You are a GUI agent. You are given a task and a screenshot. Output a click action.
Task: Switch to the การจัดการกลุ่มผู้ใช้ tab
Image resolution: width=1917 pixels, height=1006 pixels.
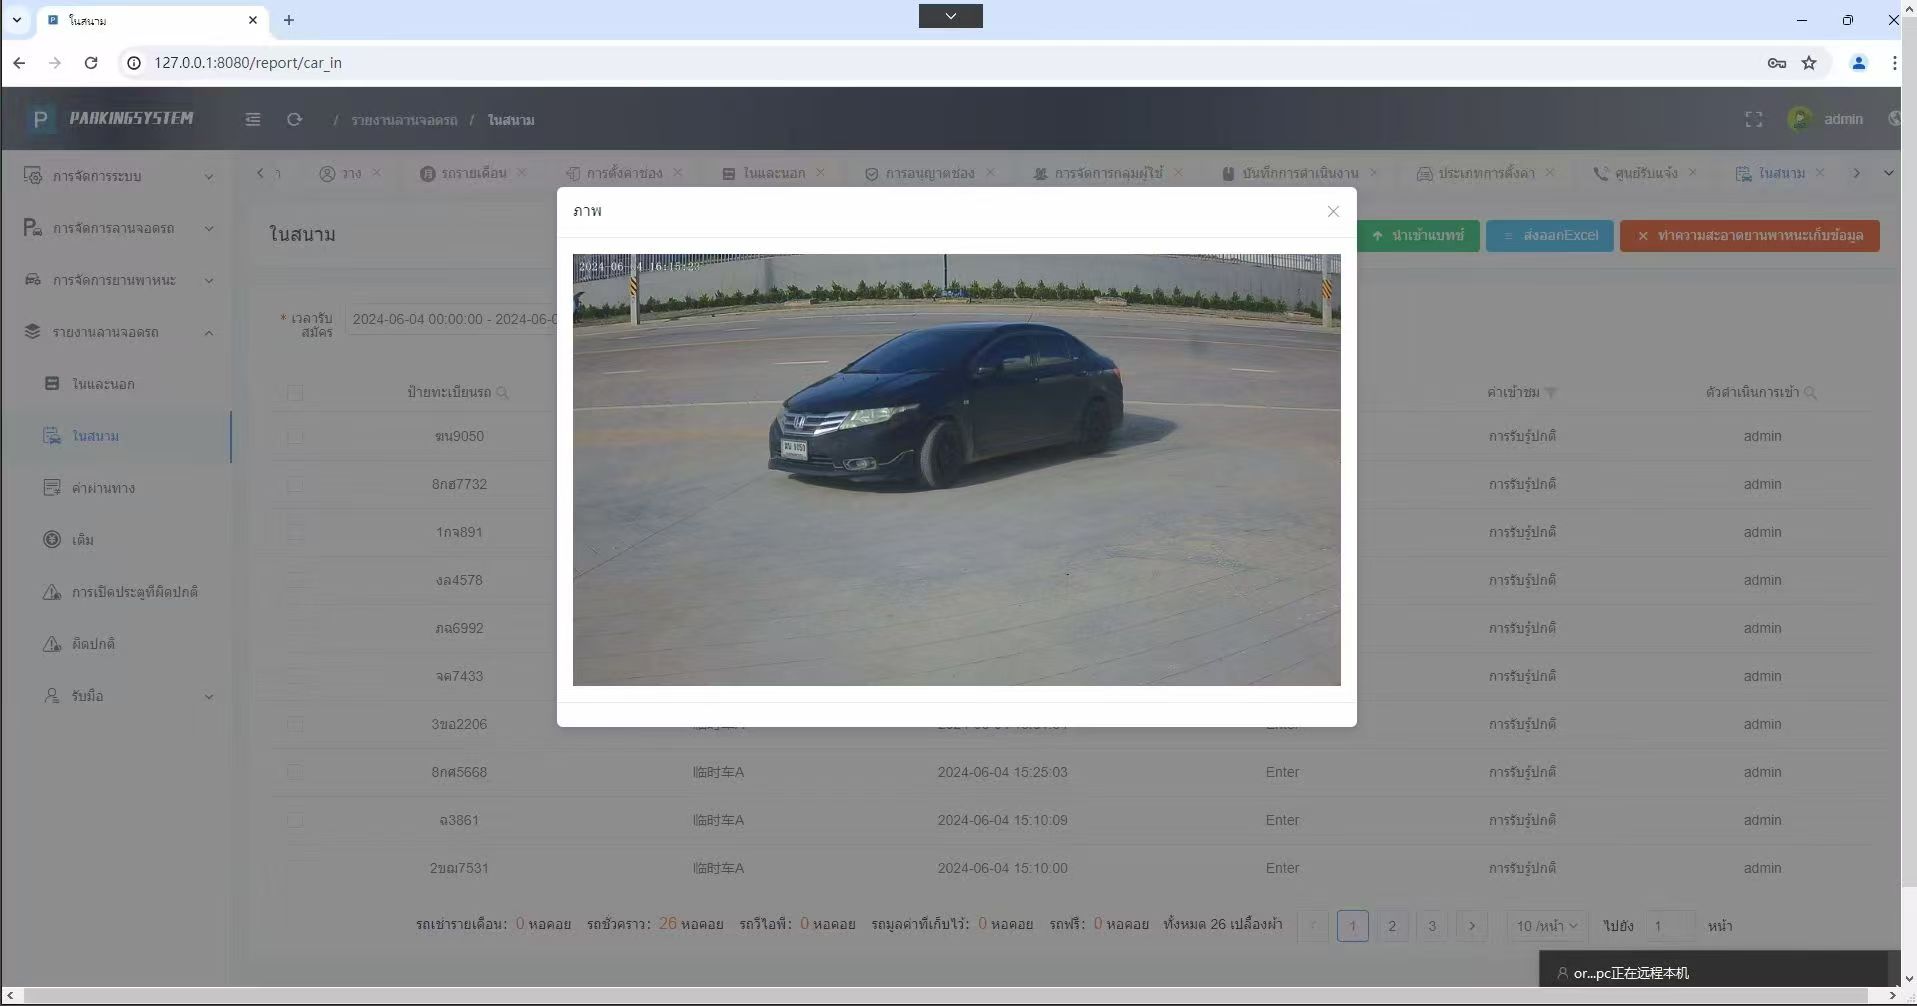1107,173
